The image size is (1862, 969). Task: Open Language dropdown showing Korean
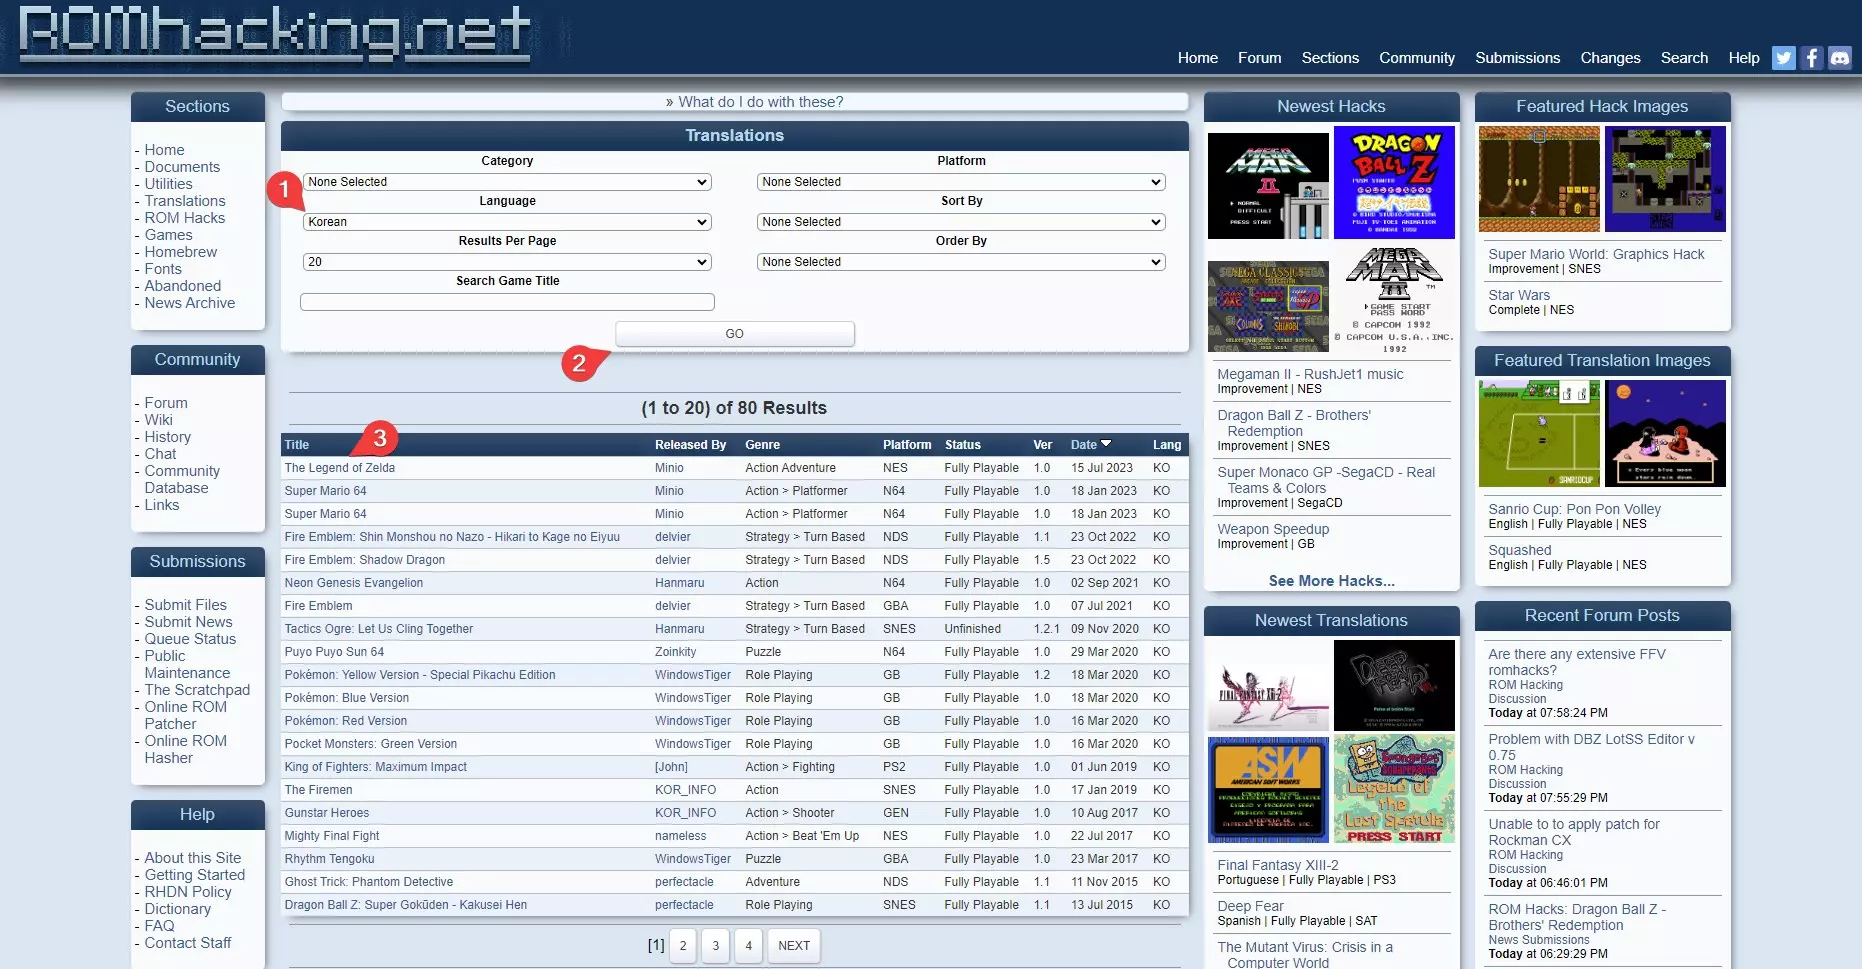pos(507,222)
